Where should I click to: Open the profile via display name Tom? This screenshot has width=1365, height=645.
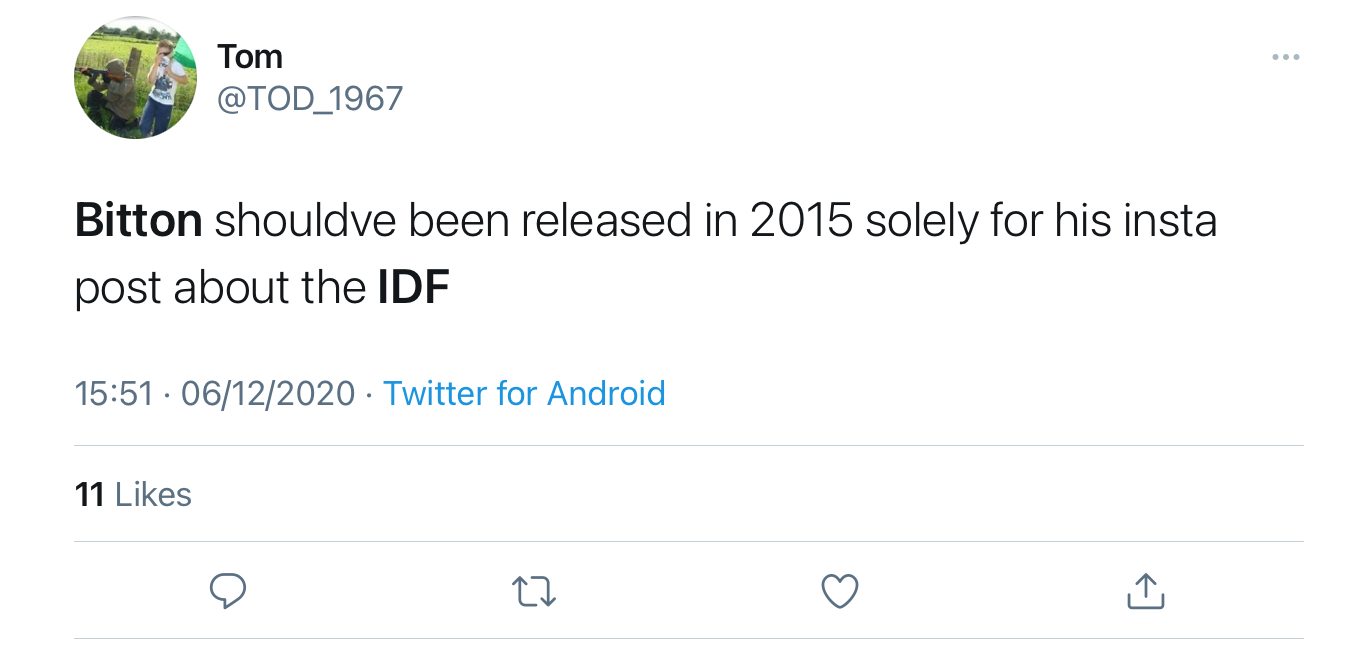tap(250, 57)
